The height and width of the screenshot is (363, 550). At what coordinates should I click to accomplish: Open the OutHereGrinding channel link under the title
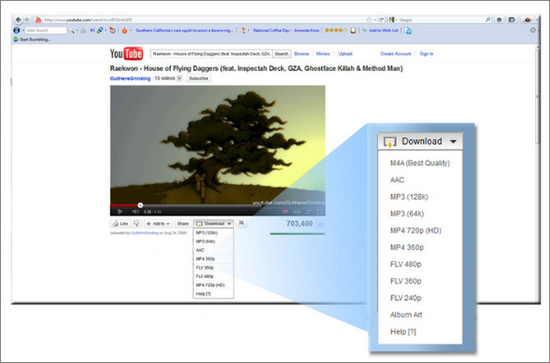point(130,79)
